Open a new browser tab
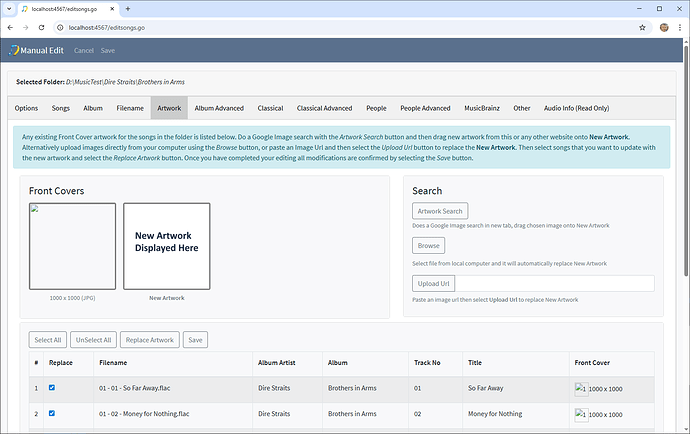 (x=128, y=8)
